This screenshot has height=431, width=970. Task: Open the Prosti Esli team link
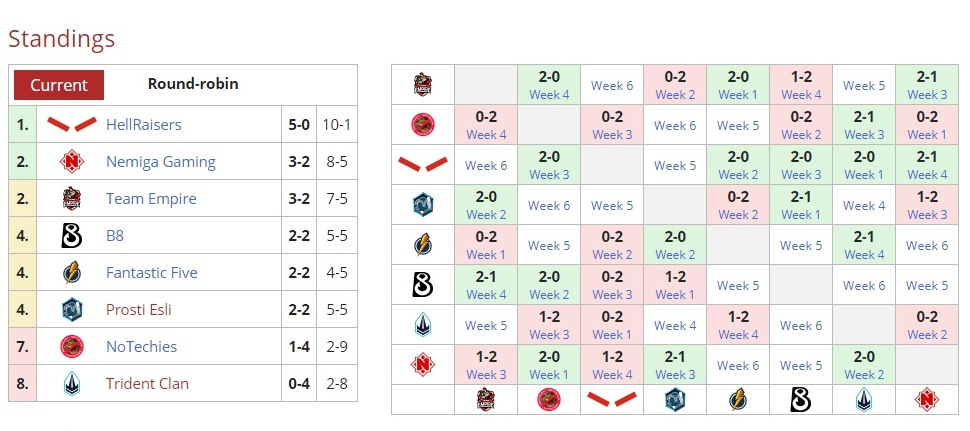click(138, 310)
